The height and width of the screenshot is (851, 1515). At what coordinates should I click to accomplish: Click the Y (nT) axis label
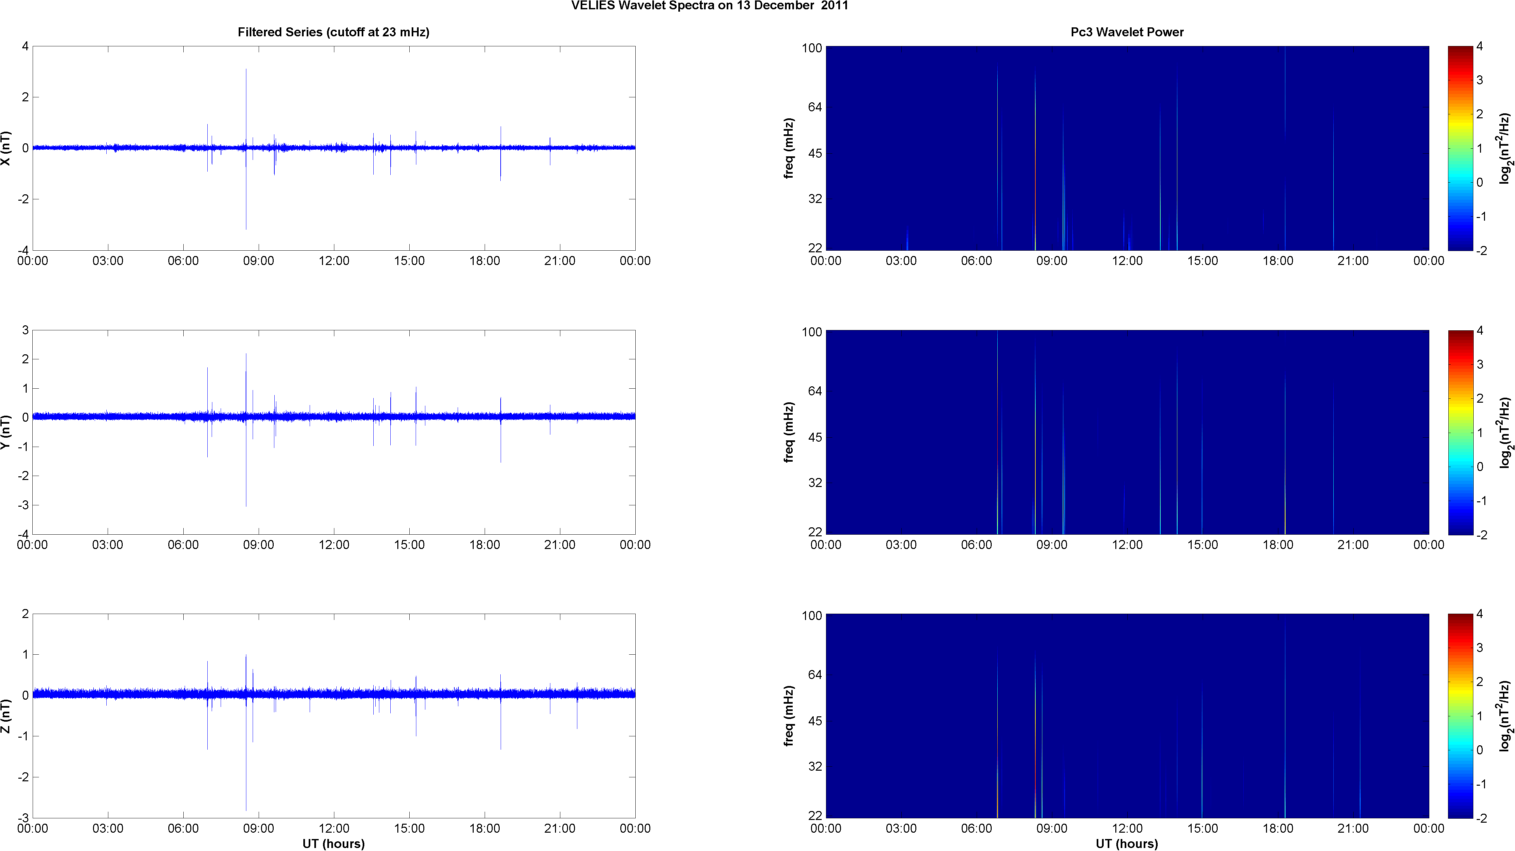point(7,432)
